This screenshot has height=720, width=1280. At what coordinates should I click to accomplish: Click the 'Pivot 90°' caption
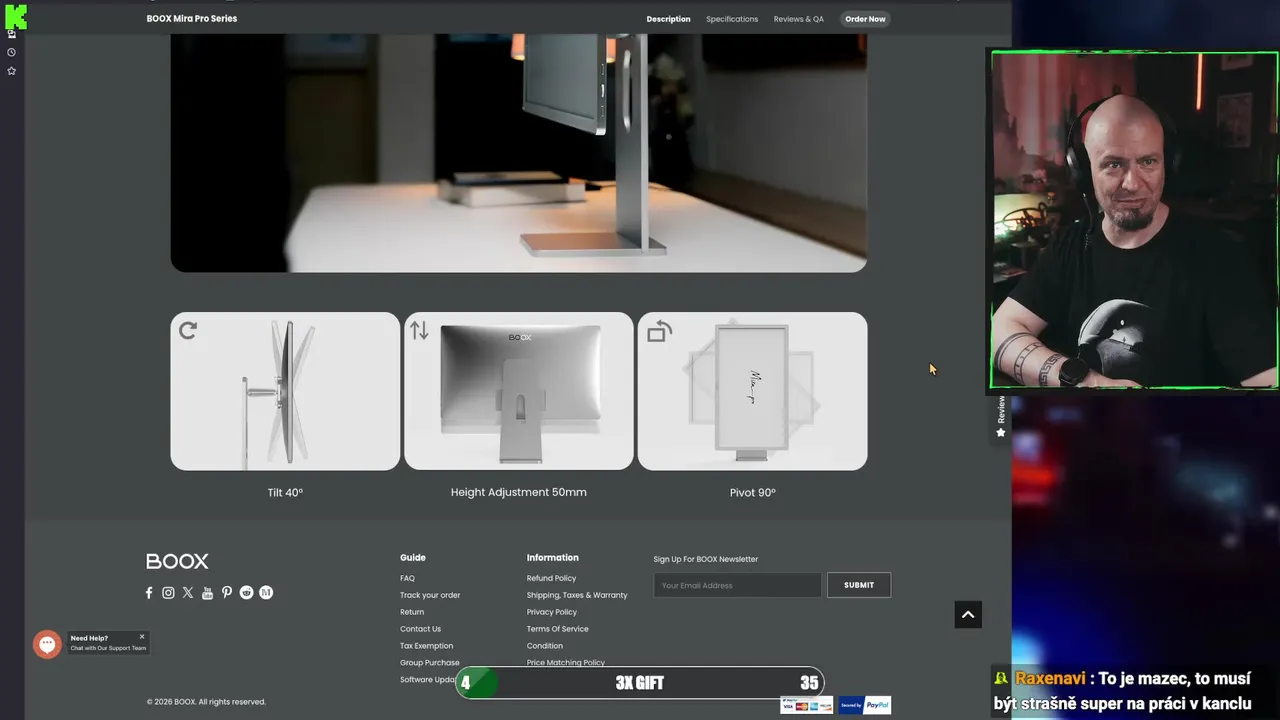click(753, 492)
